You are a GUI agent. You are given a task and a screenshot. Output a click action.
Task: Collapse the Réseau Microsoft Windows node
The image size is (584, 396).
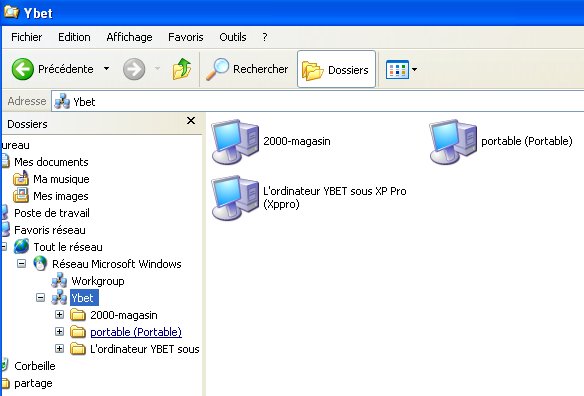click(22, 264)
